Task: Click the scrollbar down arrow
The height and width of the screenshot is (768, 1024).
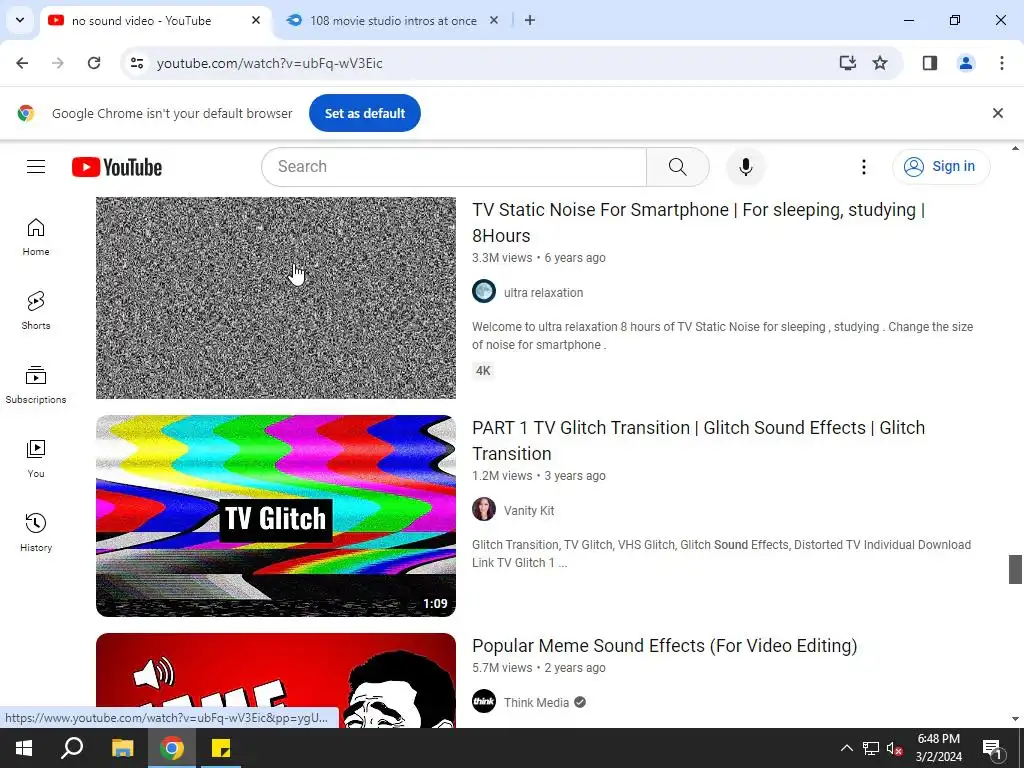Action: pos(1015,719)
